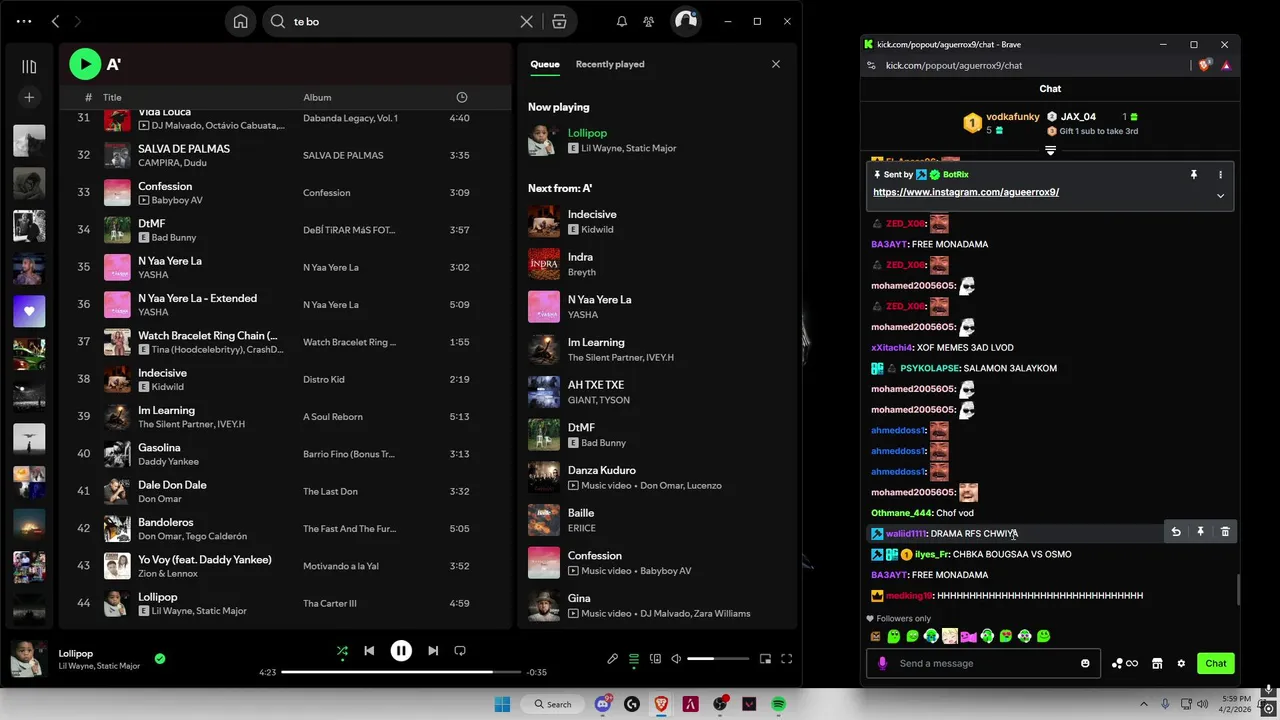1280x720 pixels.
Task: Open Spotify Your Library sidebar icon
Action: tap(29, 66)
